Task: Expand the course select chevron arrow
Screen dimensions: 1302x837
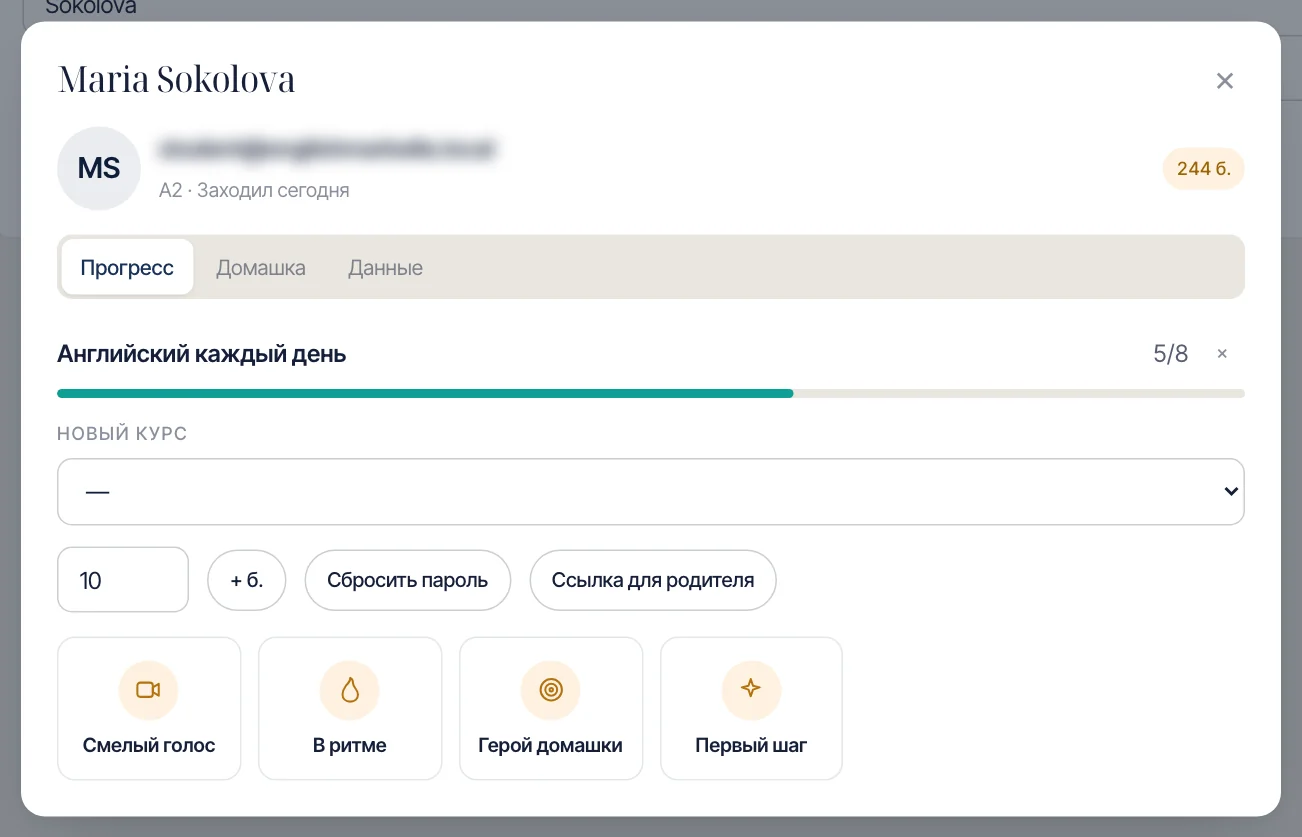Action: click(x=1232, y=492)
